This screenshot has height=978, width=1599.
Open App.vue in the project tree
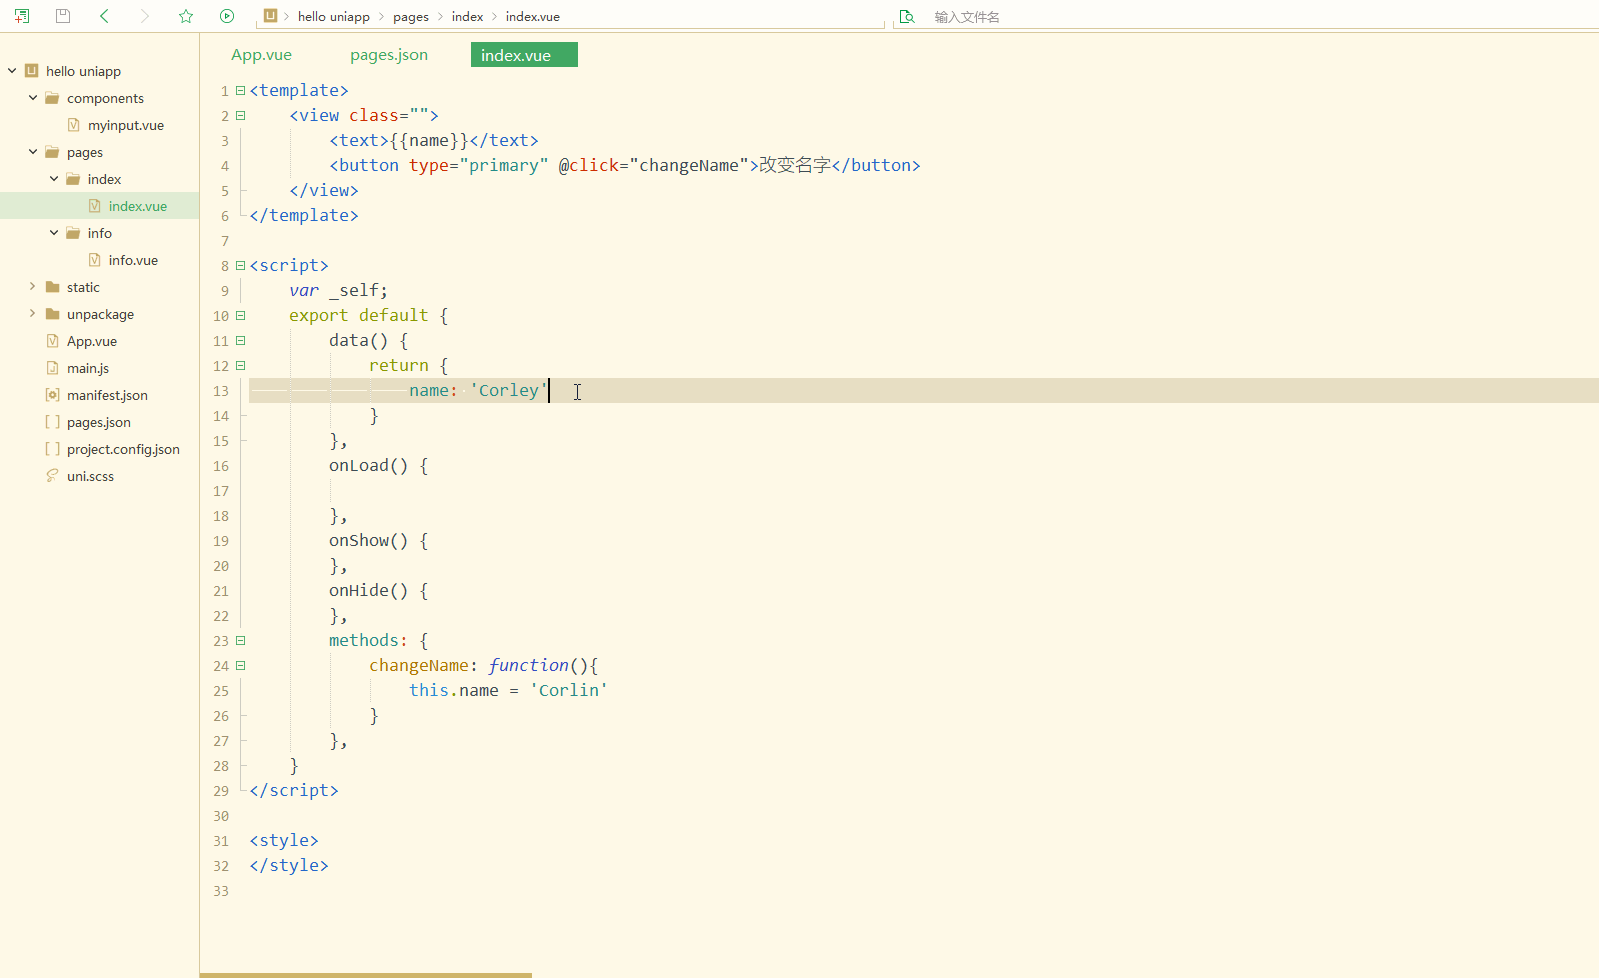pyautogui.click(x=92, y=341)
